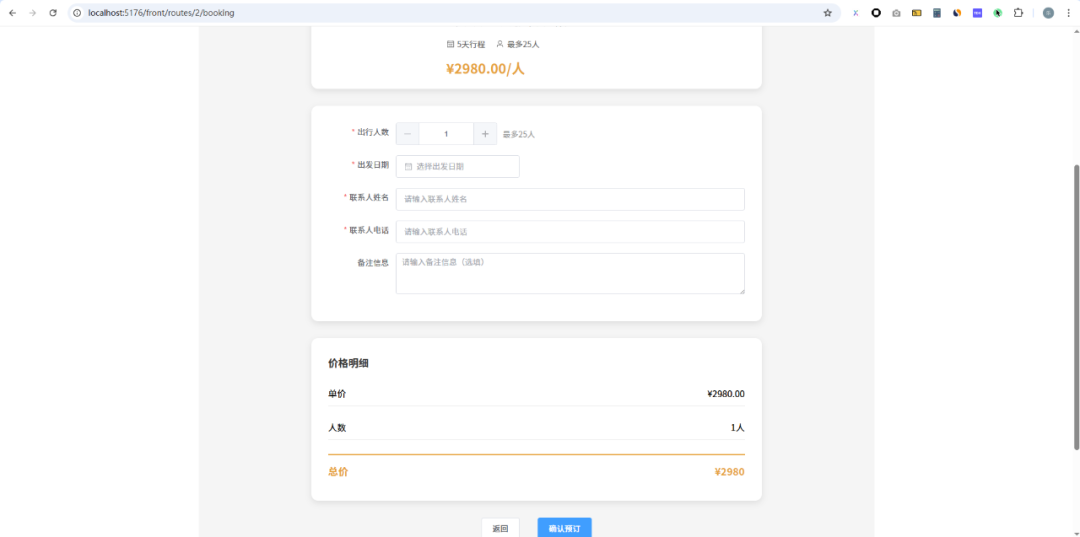This screenshot has width=1080, height=537.
Task: Click the page vertical scrollbar
Action: coord(1076,308)
